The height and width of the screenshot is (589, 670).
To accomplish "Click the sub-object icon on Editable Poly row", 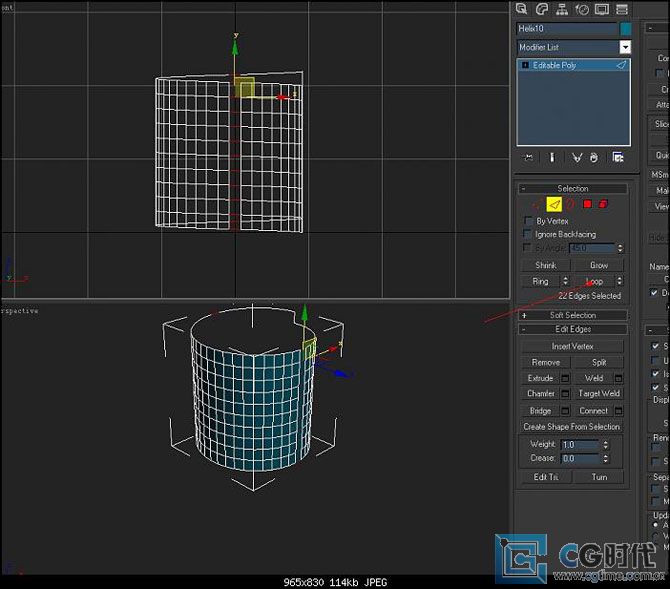I will tap(621, 65).
